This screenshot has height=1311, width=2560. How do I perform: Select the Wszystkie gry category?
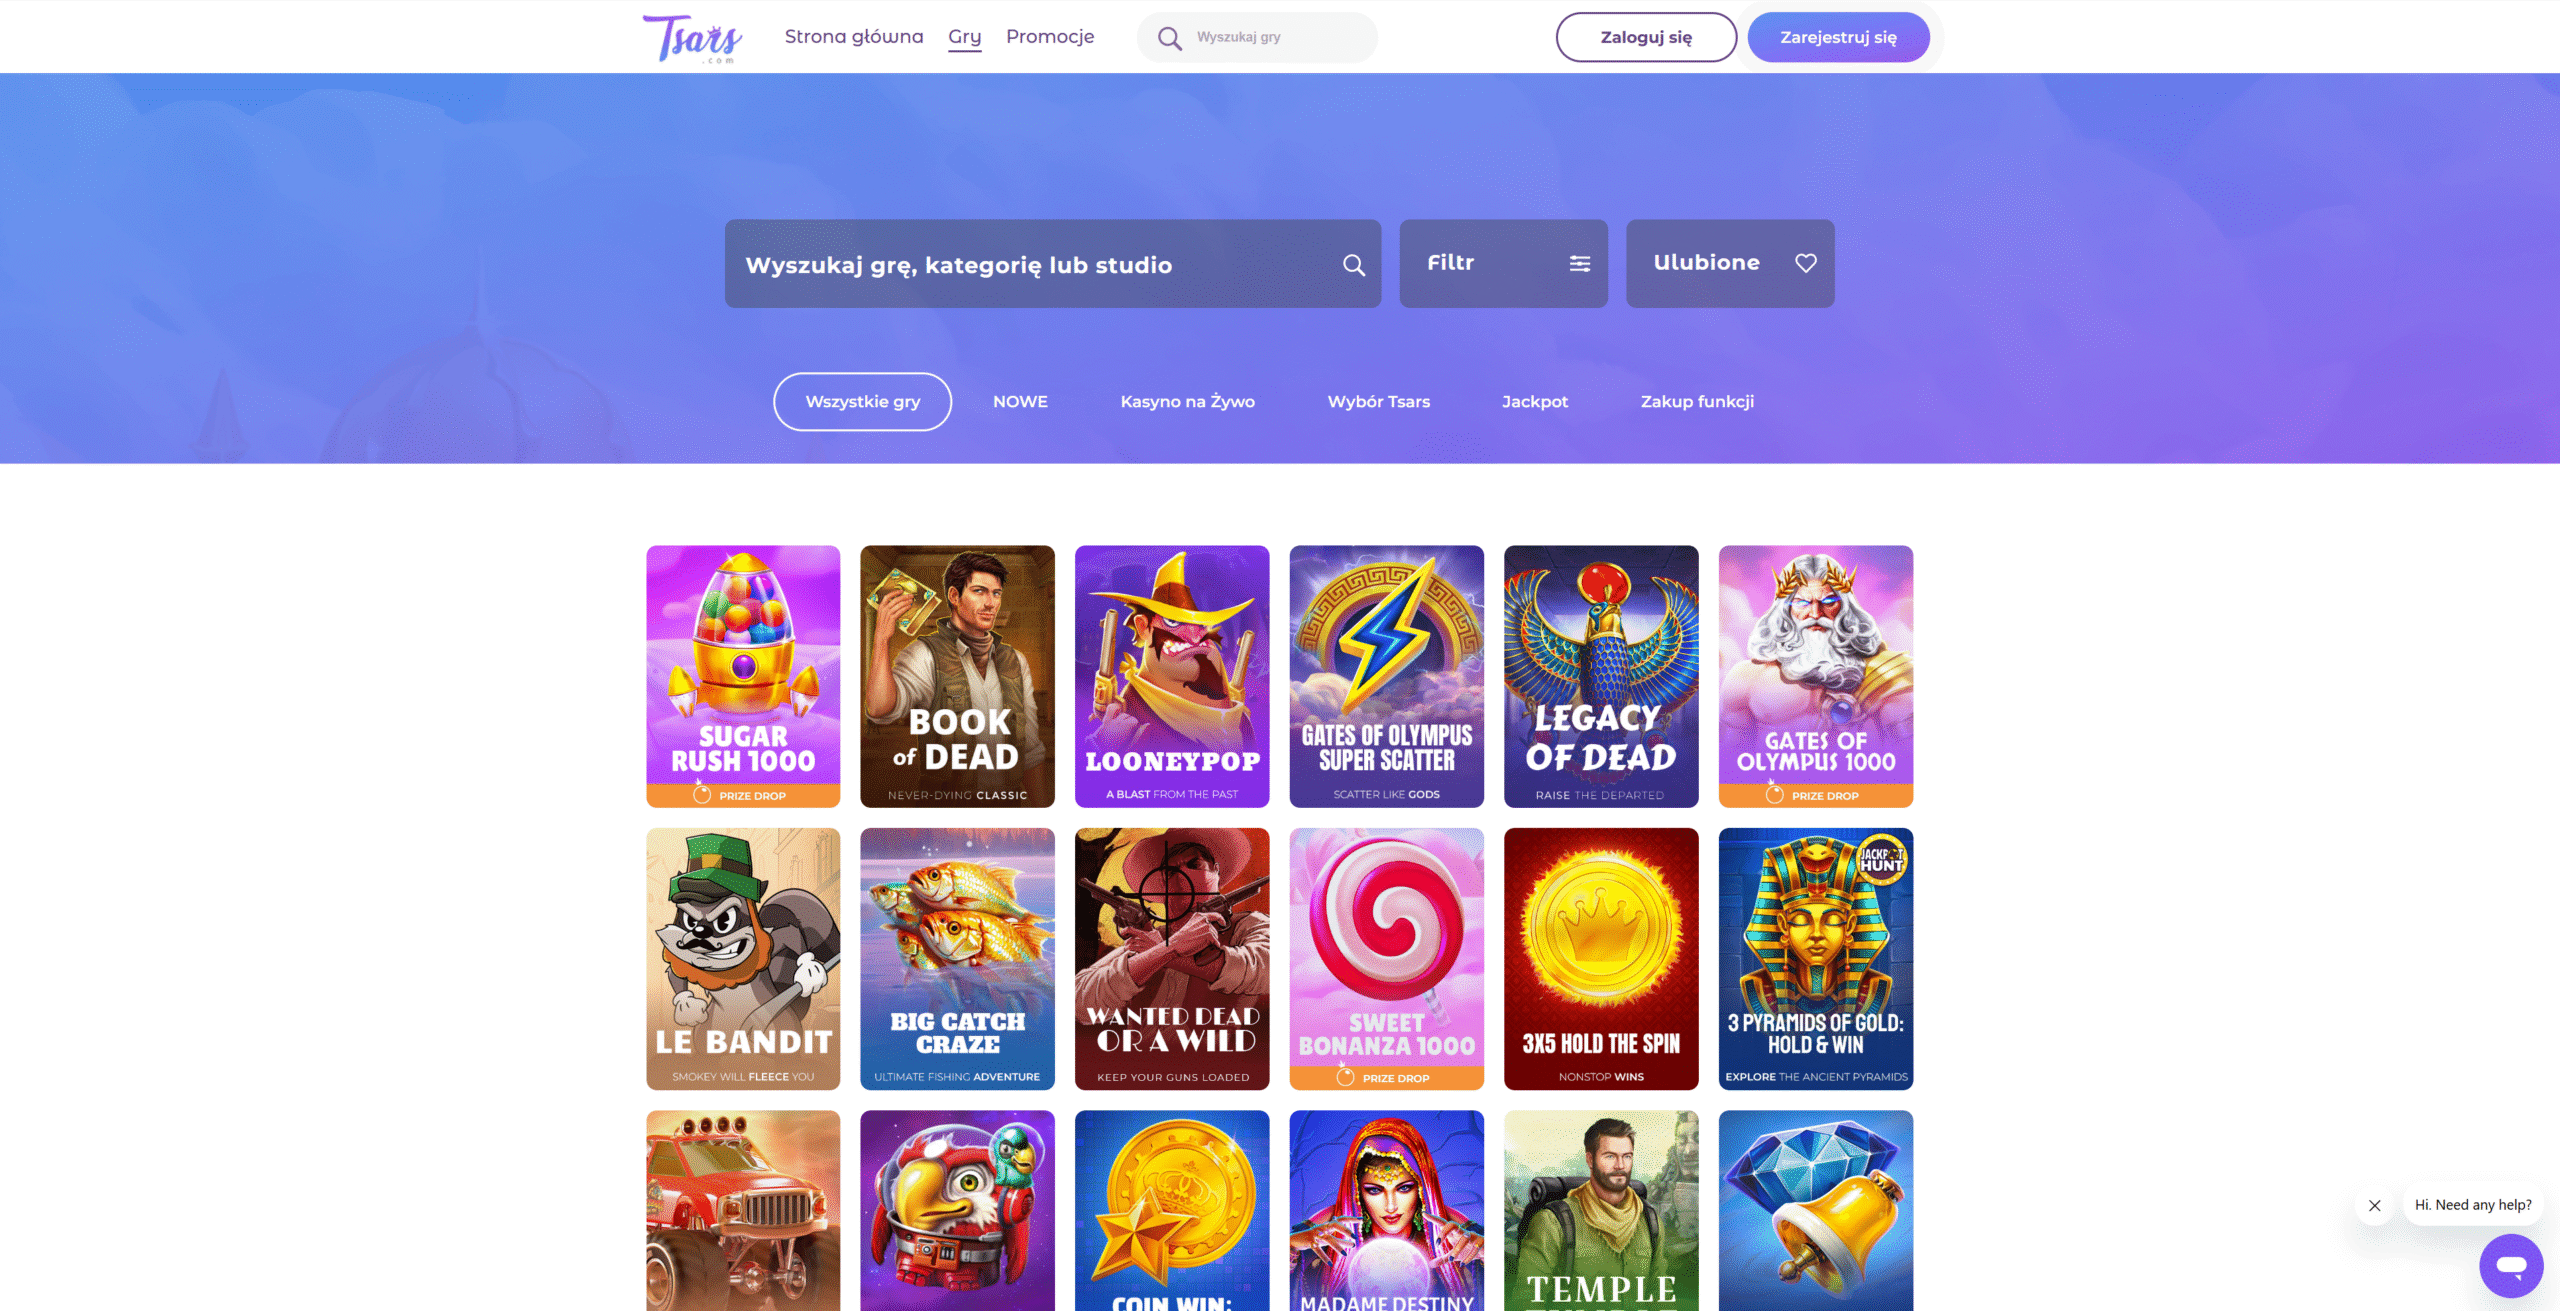coord(862,402)
